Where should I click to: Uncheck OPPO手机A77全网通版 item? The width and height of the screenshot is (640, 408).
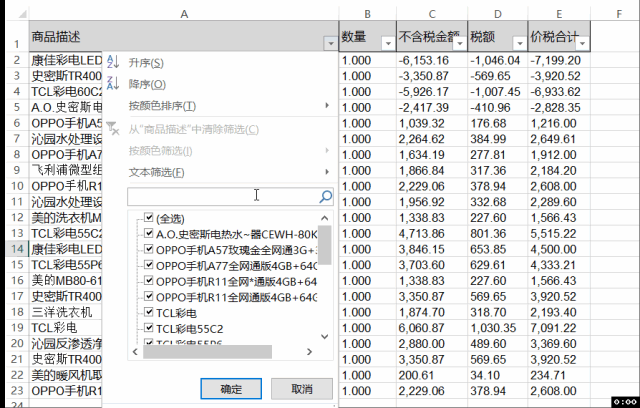[x=149, y=265]
